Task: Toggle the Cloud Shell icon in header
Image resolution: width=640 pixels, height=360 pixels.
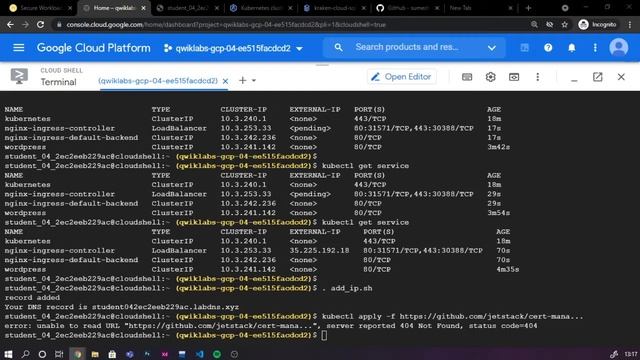Action: (x=524, y=48)
